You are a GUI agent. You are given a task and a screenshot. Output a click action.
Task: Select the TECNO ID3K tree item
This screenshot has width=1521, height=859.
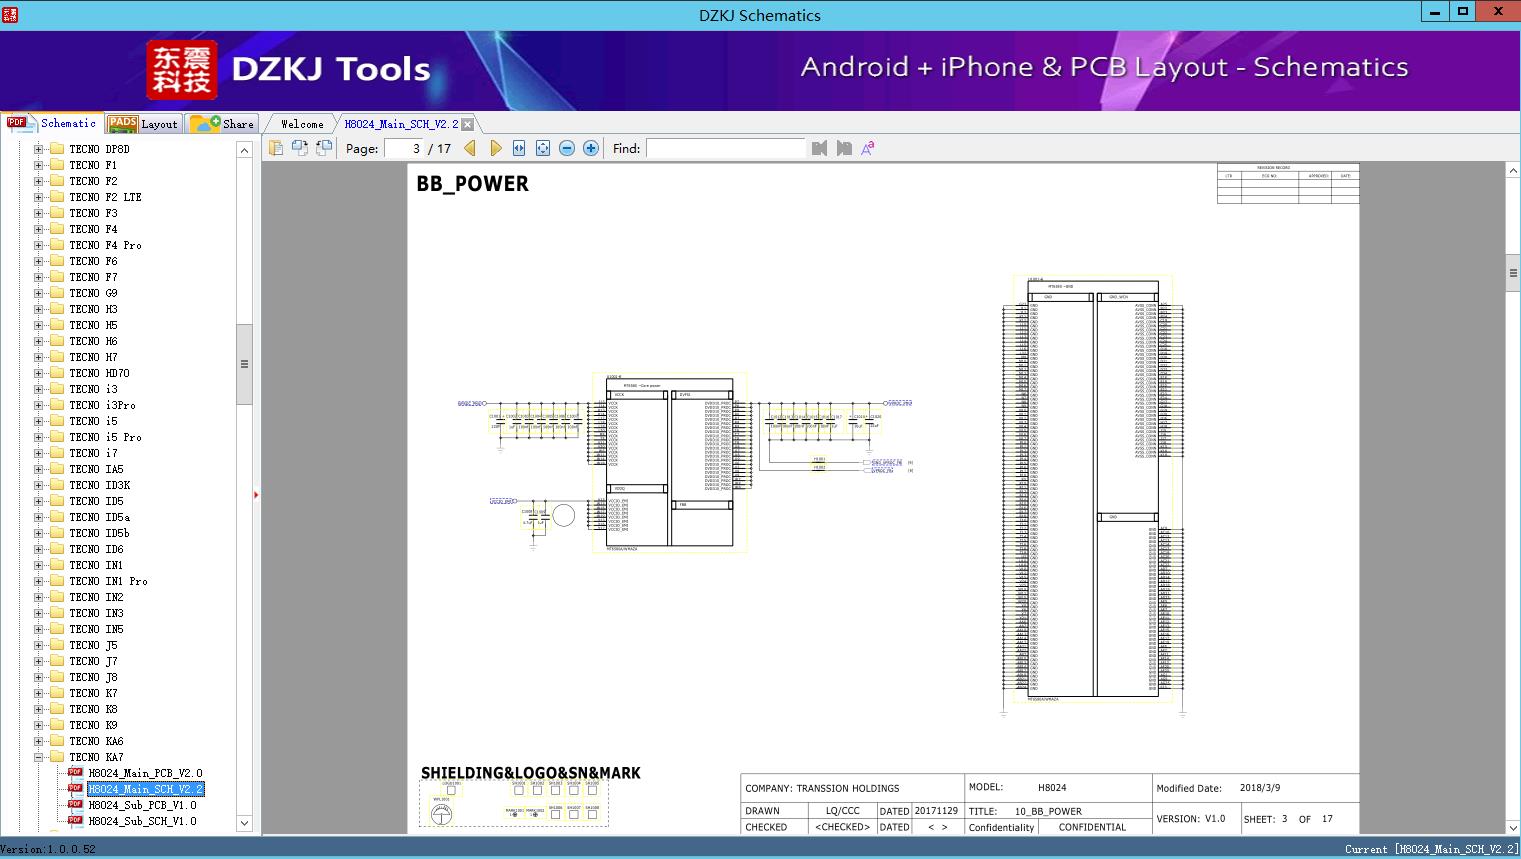[100, 485]
